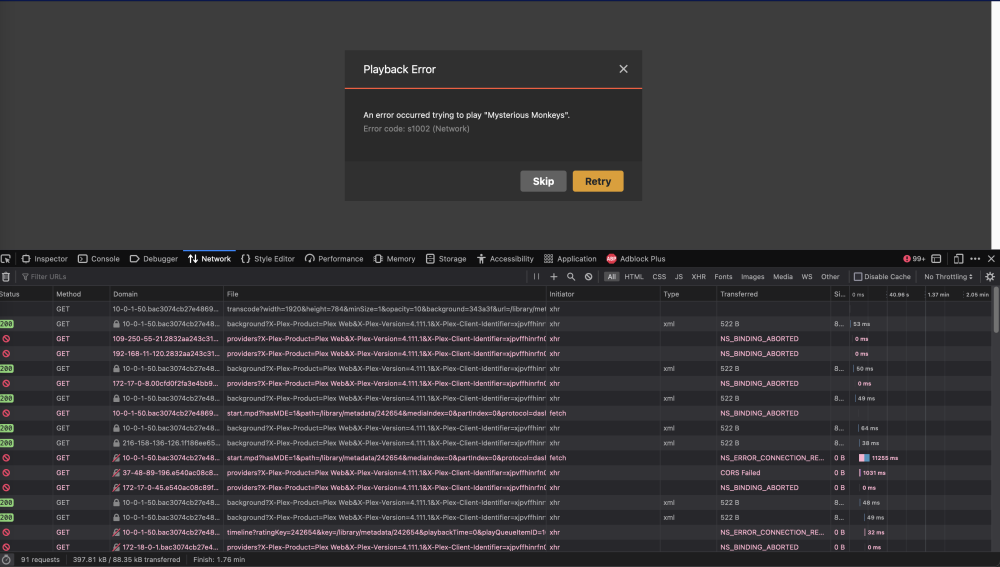1000x567 pixels.
Task: Click the Retry button
Action: pos(598,181)
